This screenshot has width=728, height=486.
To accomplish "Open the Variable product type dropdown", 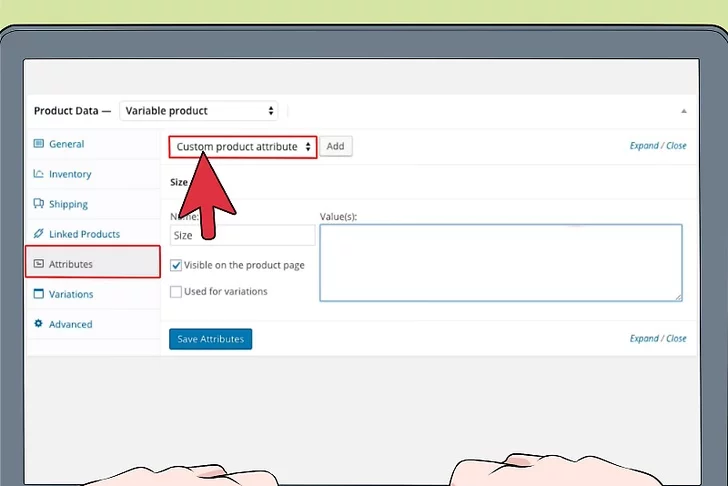I will [199, 111].
